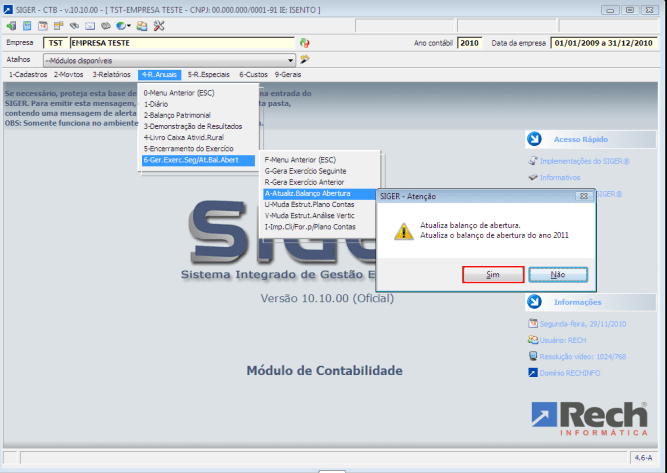The image size is (667, 473).
Task: Confirm with the Sim button
Action: click(493, 274)
